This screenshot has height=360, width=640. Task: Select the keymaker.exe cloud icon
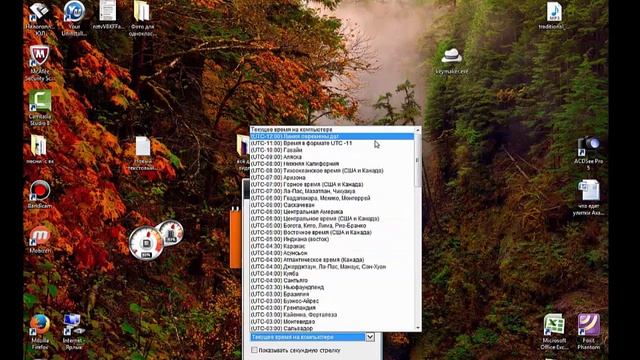451,56
